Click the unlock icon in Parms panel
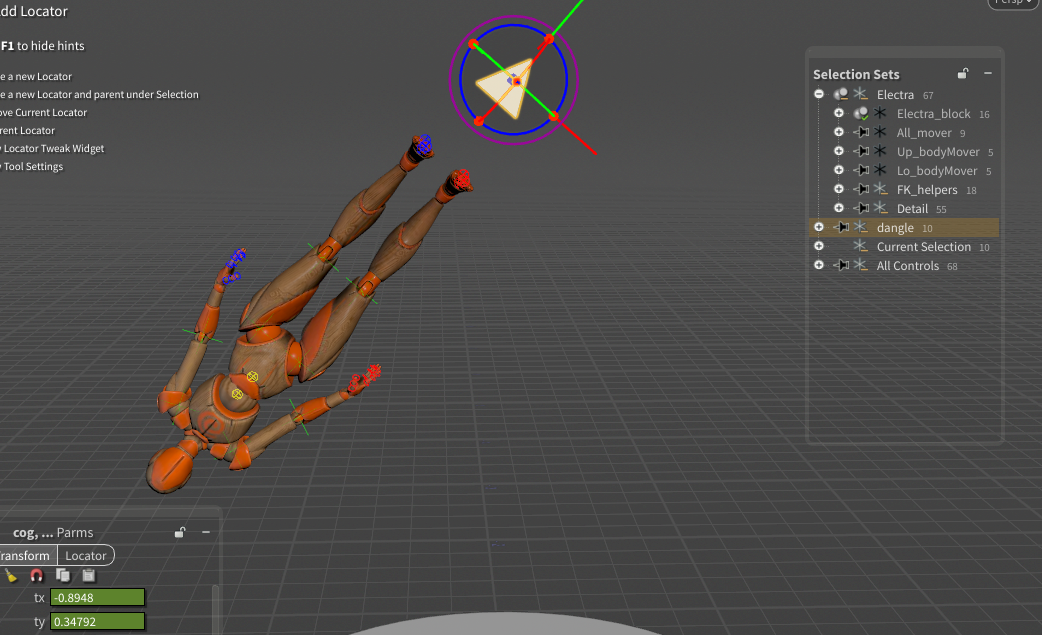 [180, 532]
